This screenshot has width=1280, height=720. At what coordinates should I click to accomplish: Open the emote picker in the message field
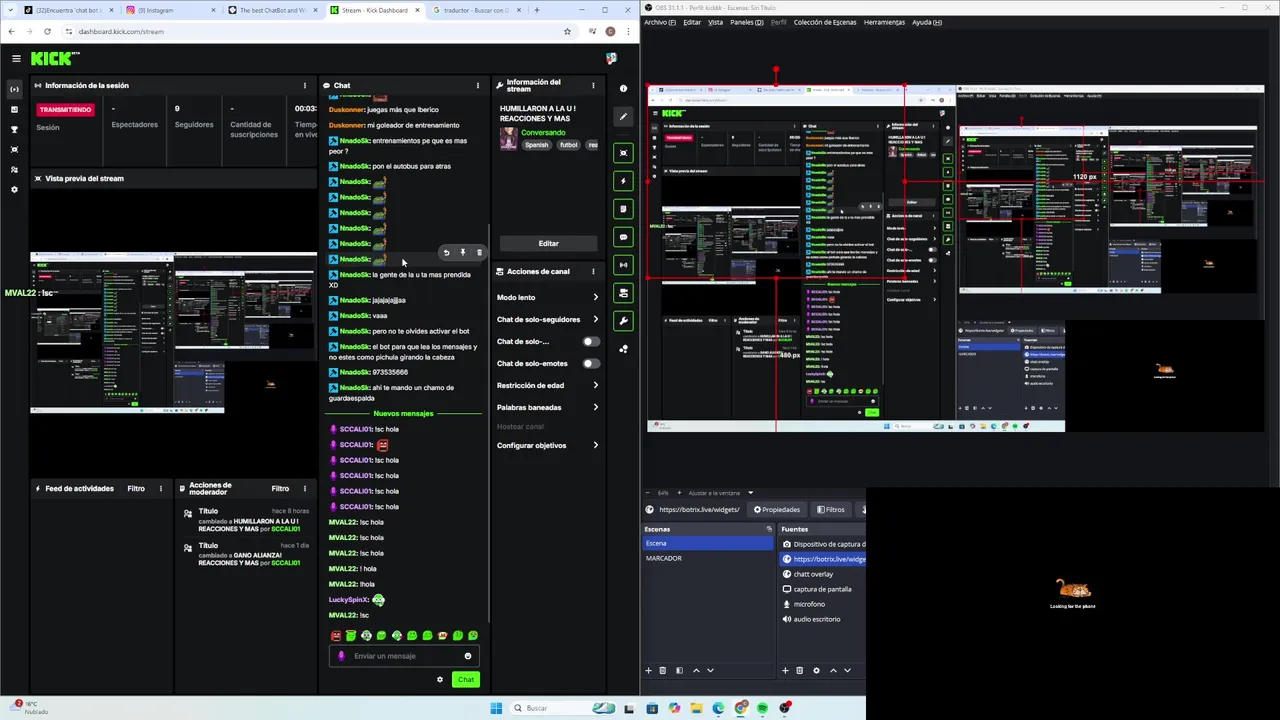(467, 656)
